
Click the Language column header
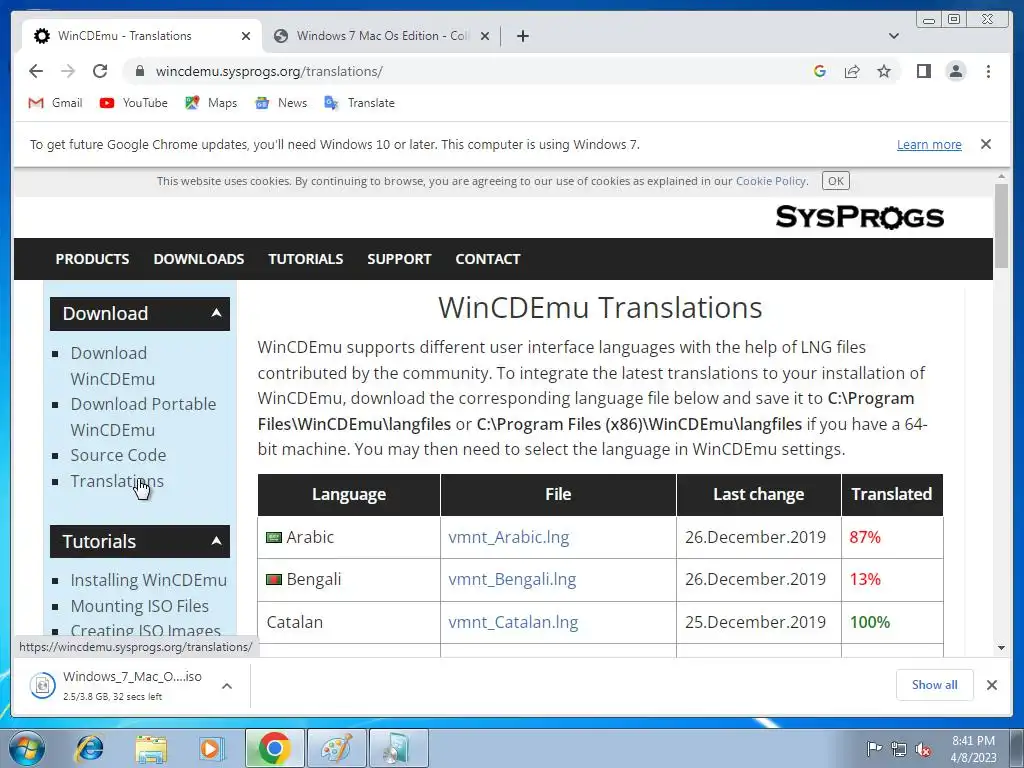pos(349,494)
